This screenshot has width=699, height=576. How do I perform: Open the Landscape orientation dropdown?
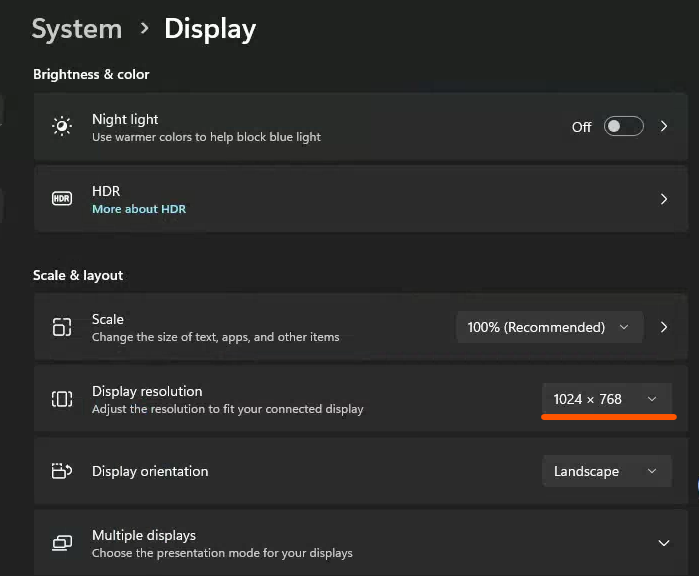click(605, 471)
